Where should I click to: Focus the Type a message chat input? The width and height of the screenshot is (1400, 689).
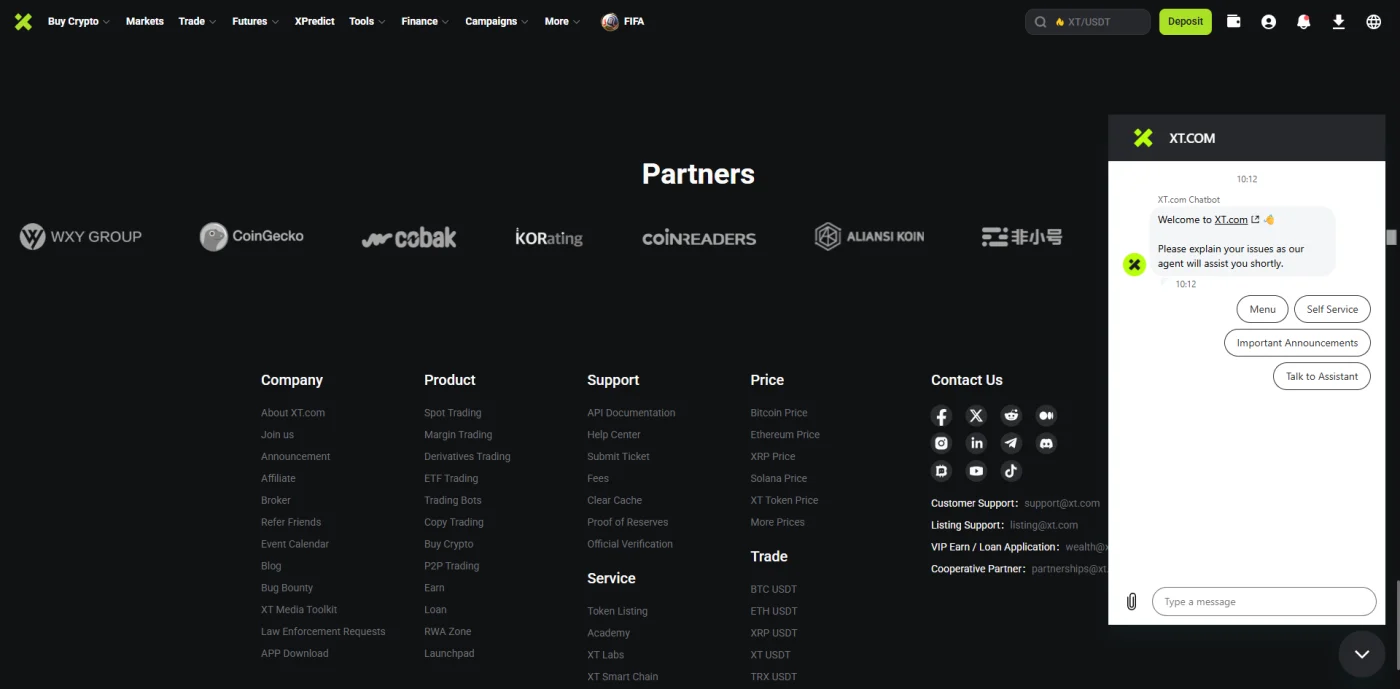1264,602
